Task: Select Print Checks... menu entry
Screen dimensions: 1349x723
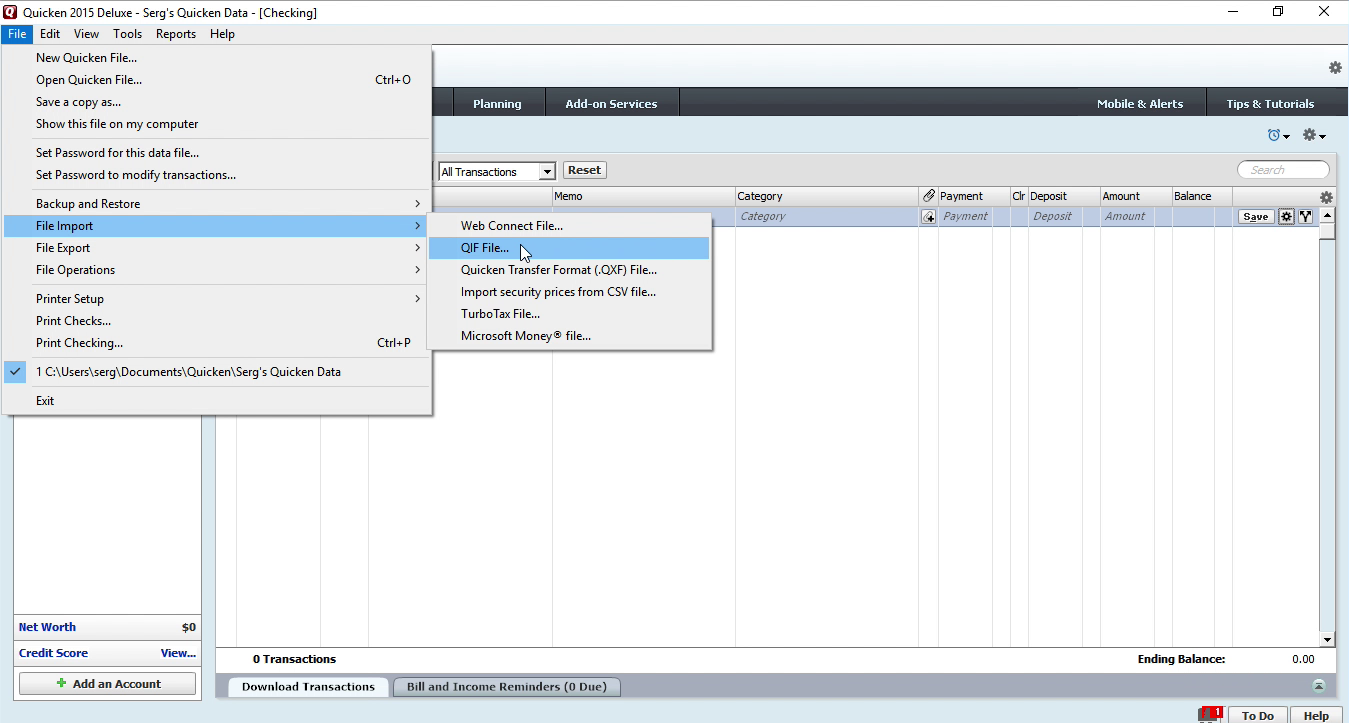Action: point(217,321)
